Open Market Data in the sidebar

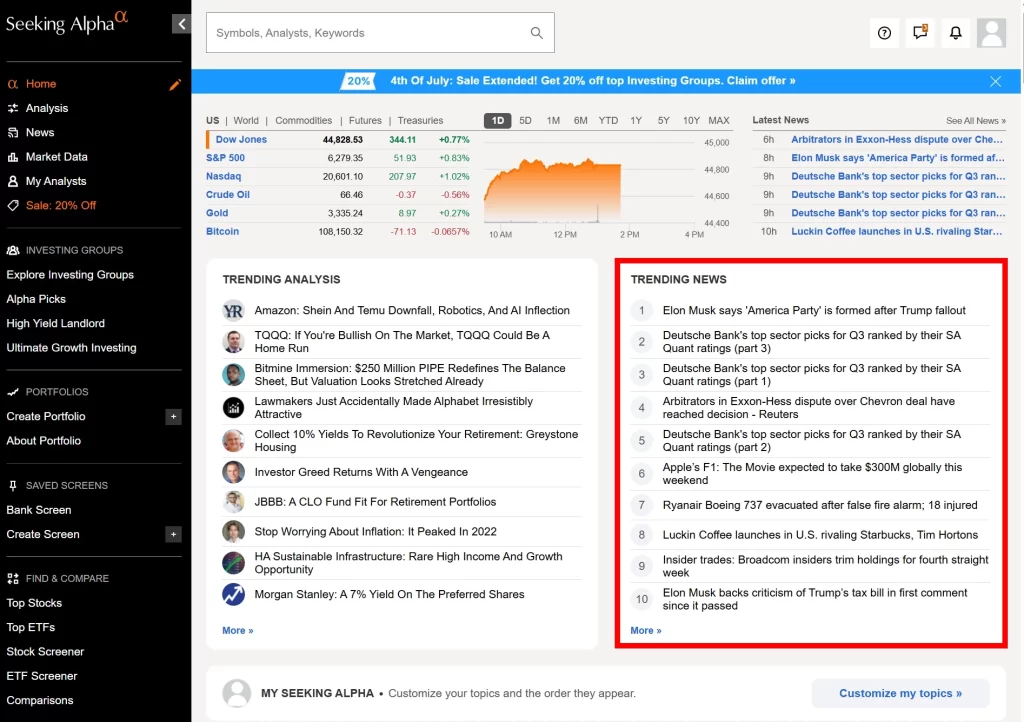(x=56, y=157)
